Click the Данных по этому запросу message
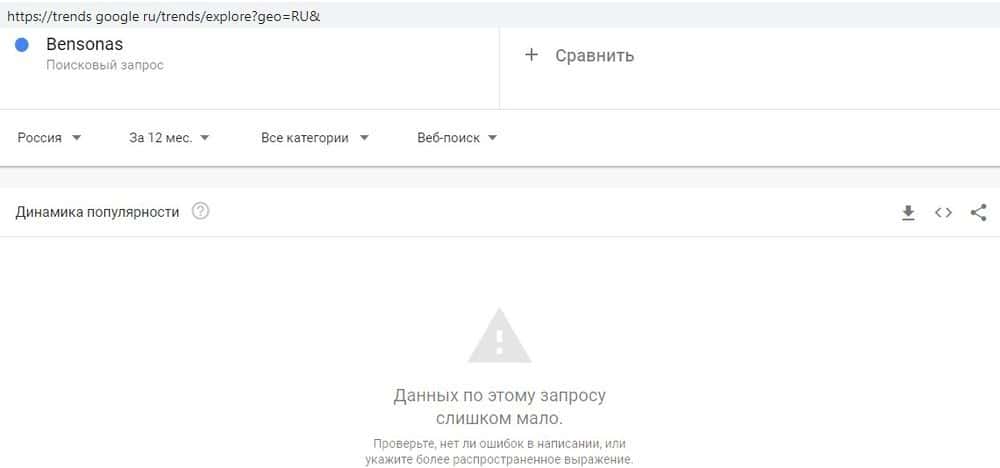The width and height of the screenshot is (1000, 468). [499, 407]
